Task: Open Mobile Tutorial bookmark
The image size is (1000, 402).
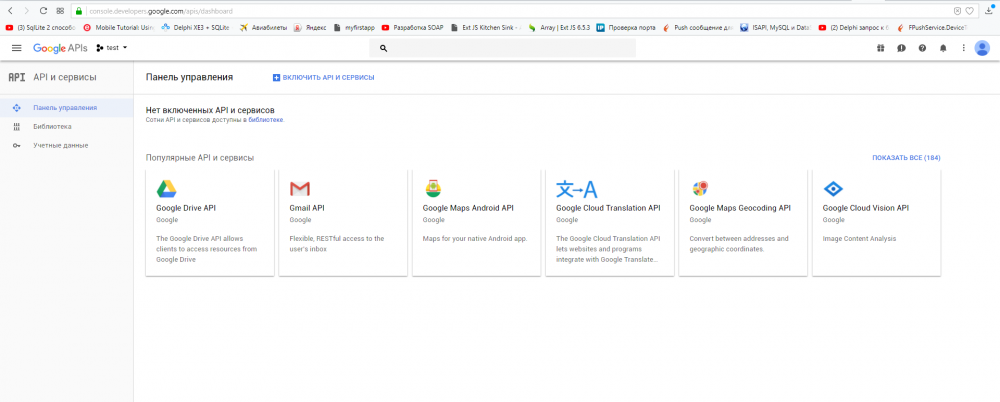Action: [119, 27]
